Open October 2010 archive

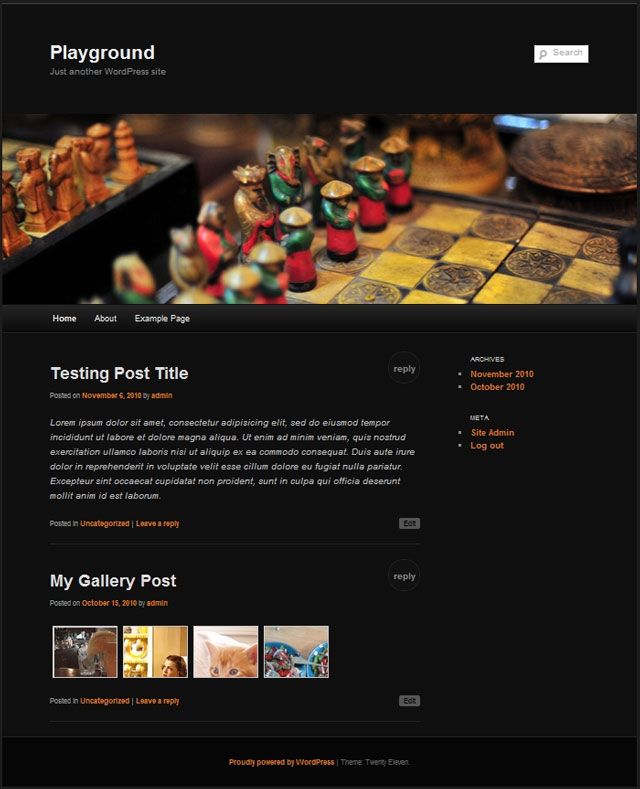coord(497,387)
